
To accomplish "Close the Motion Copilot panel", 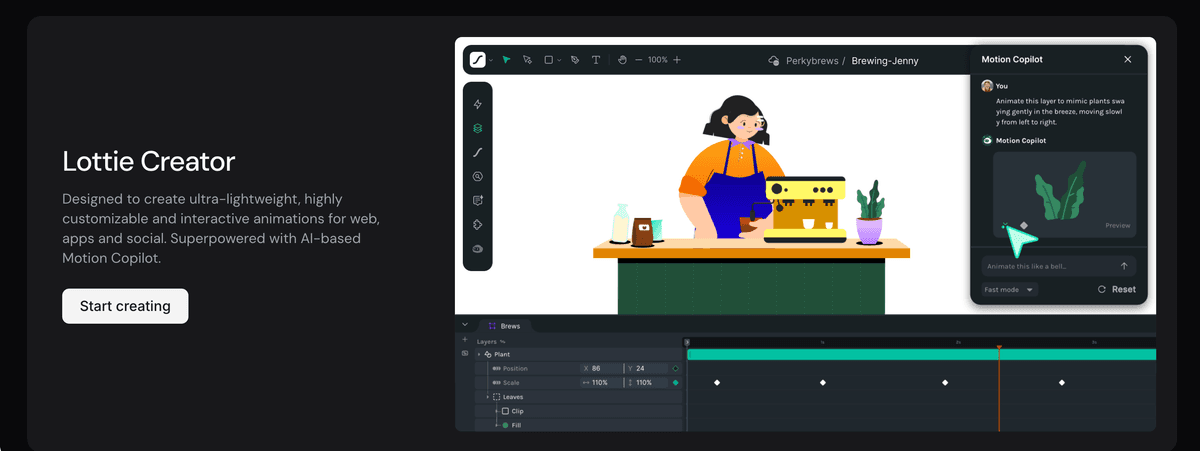I will tap(1128, 60).
